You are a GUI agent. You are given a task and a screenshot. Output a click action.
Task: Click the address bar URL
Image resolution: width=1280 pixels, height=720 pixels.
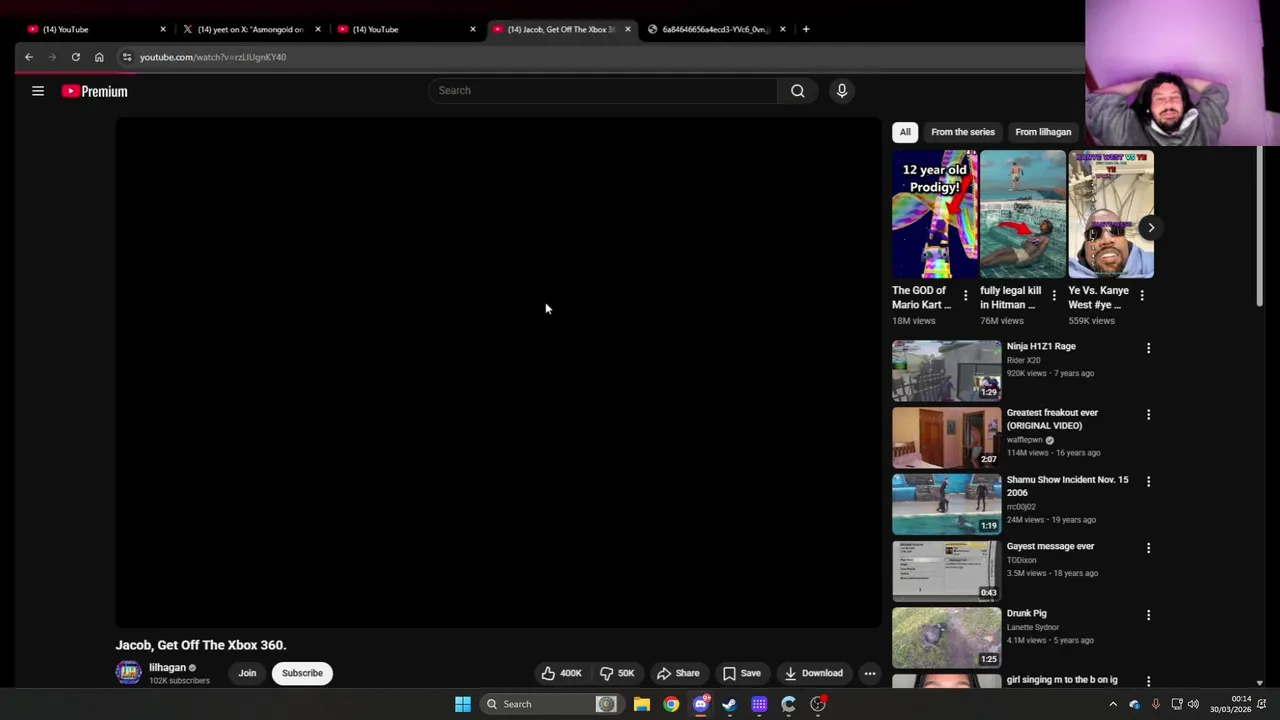[213, 57]
